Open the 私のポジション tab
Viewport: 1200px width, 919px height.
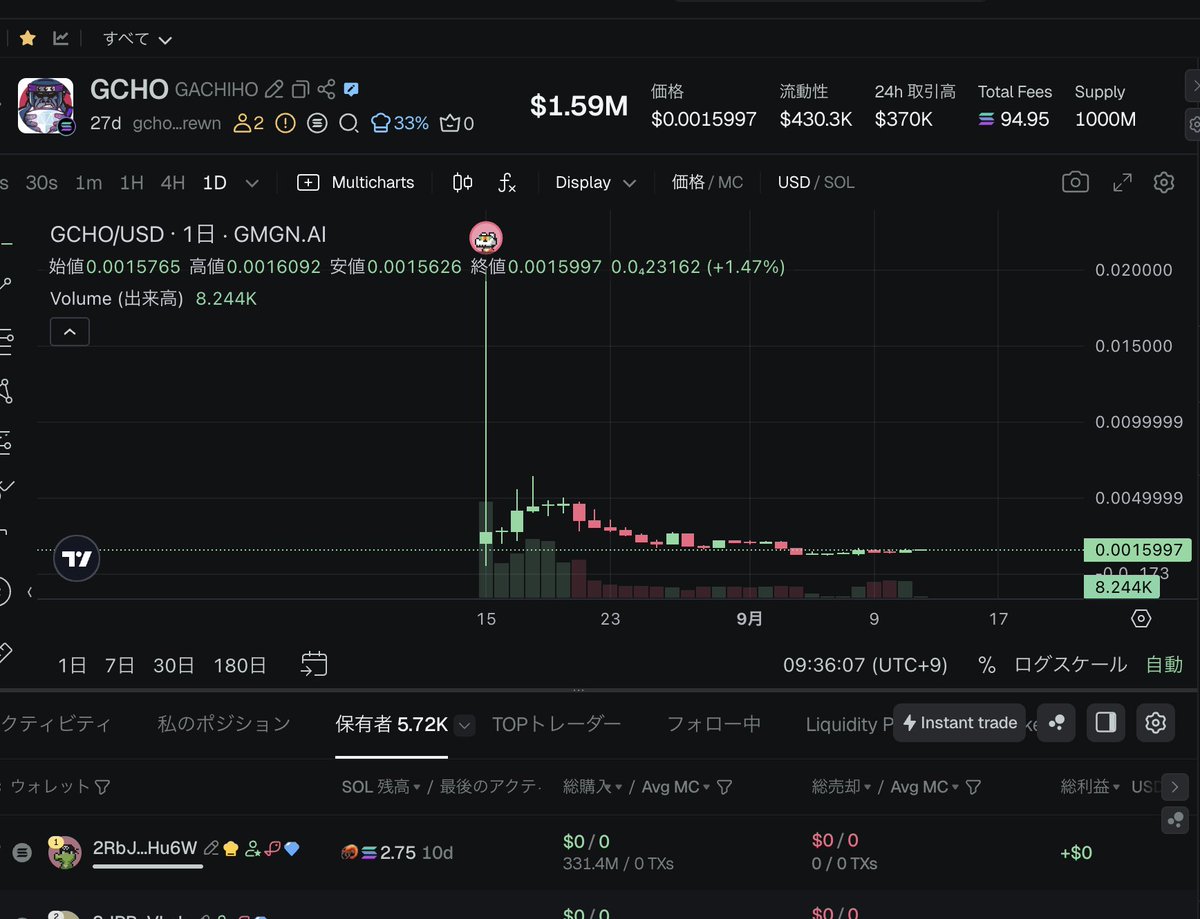[224, 724]
